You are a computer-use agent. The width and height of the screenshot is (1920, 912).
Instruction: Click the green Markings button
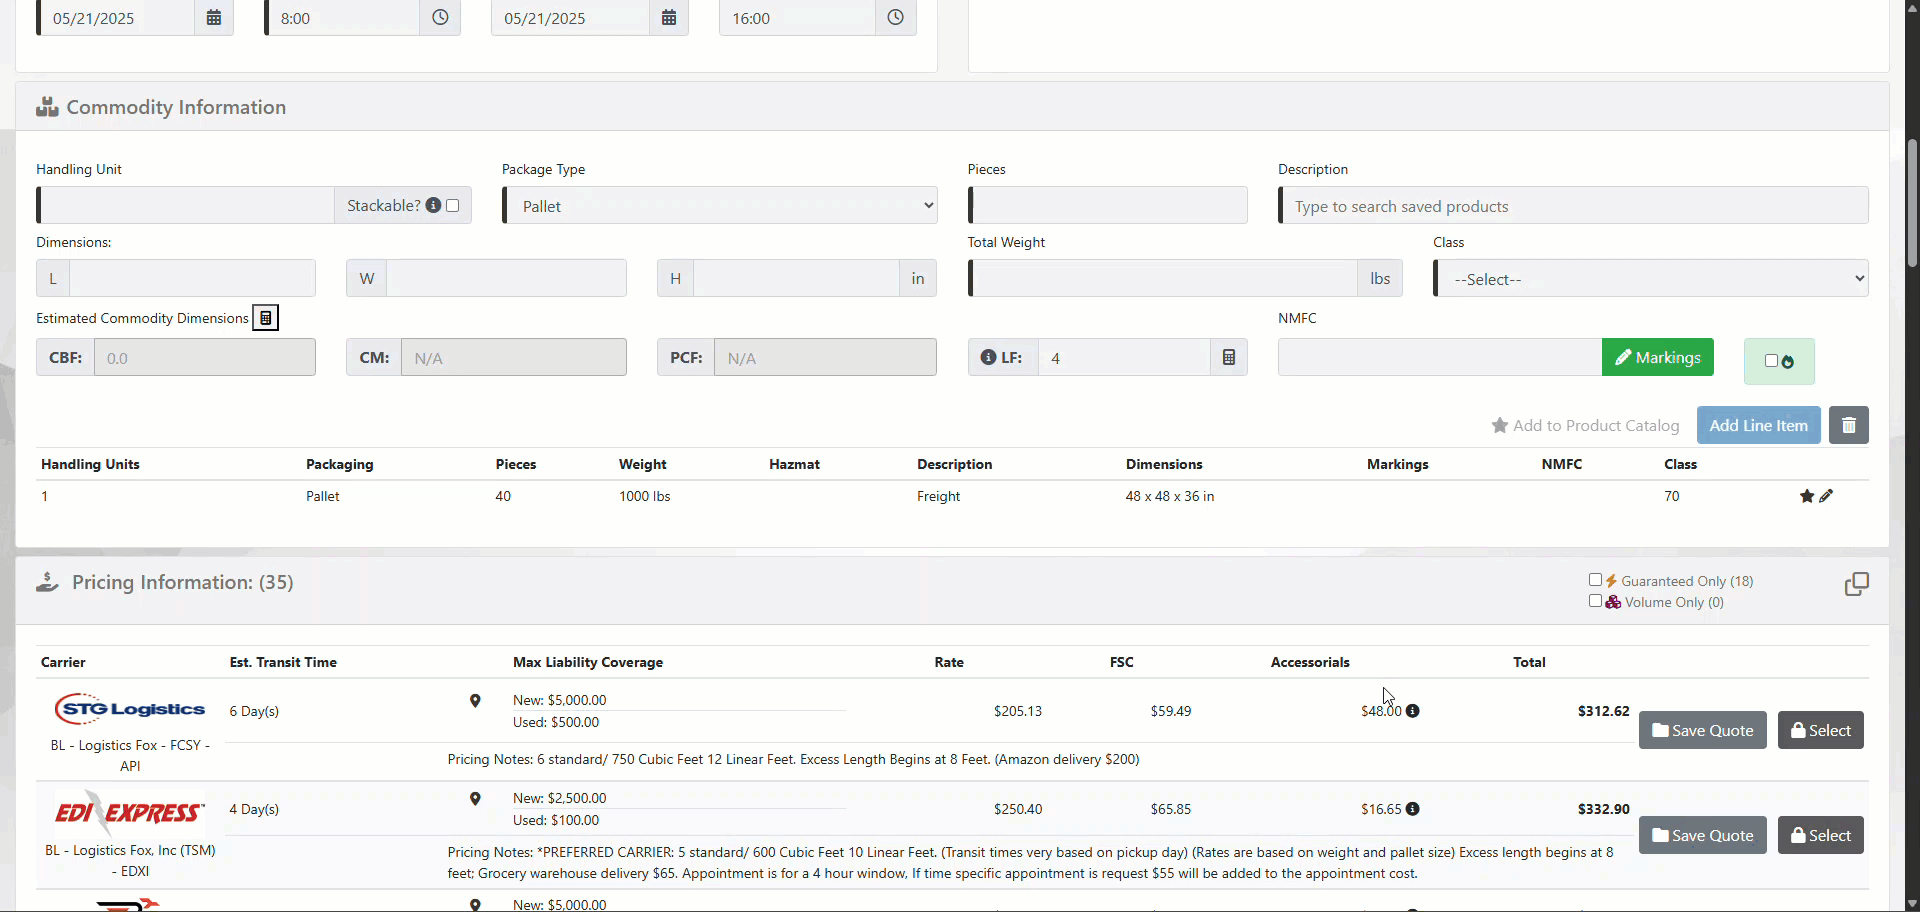pyautogui.click(x=1657, y=357)
